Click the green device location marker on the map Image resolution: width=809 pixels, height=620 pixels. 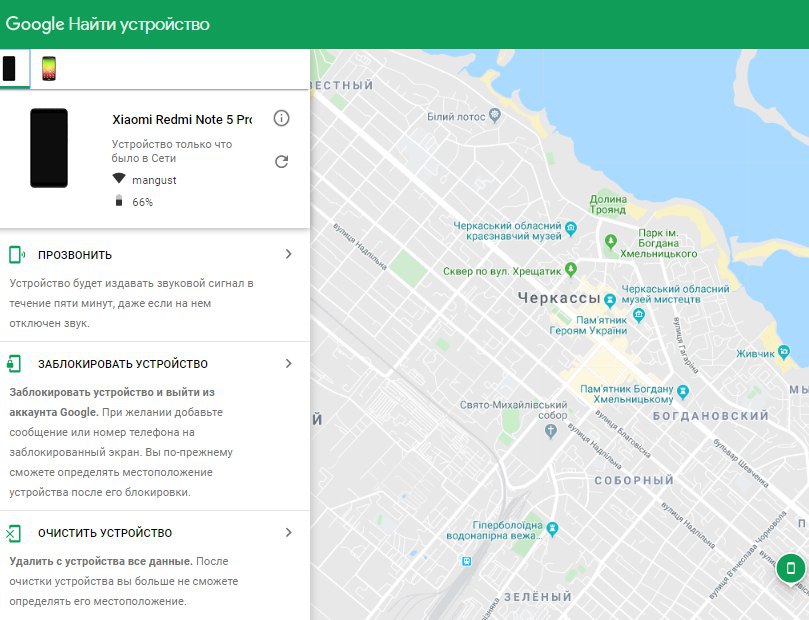pyautogui.click(x=790, y=568)
